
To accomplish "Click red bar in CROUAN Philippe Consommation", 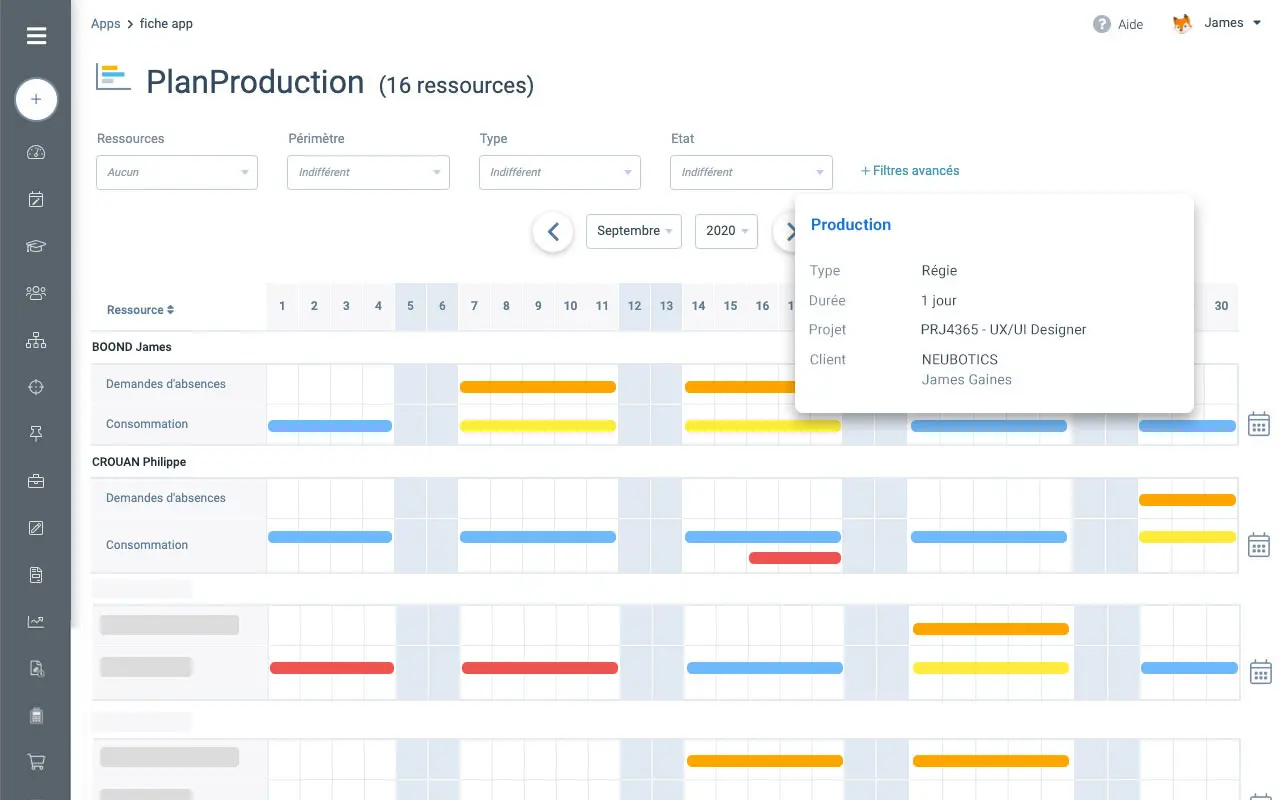I will click(795, 558).
